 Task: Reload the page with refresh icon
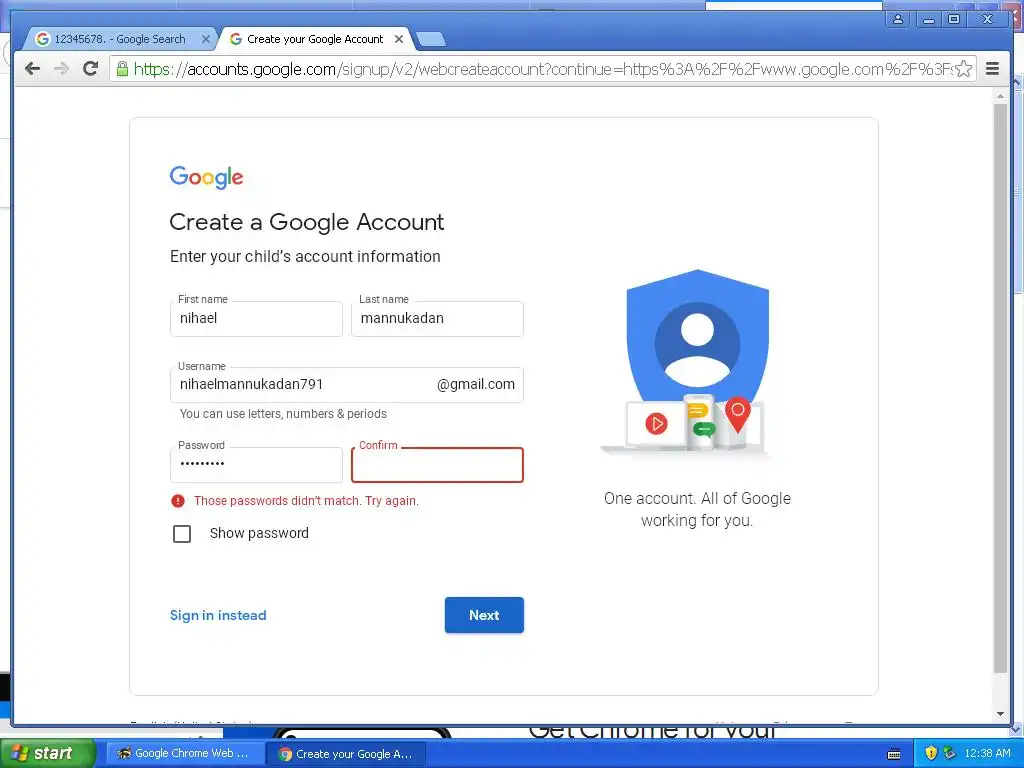pos(91,68)
